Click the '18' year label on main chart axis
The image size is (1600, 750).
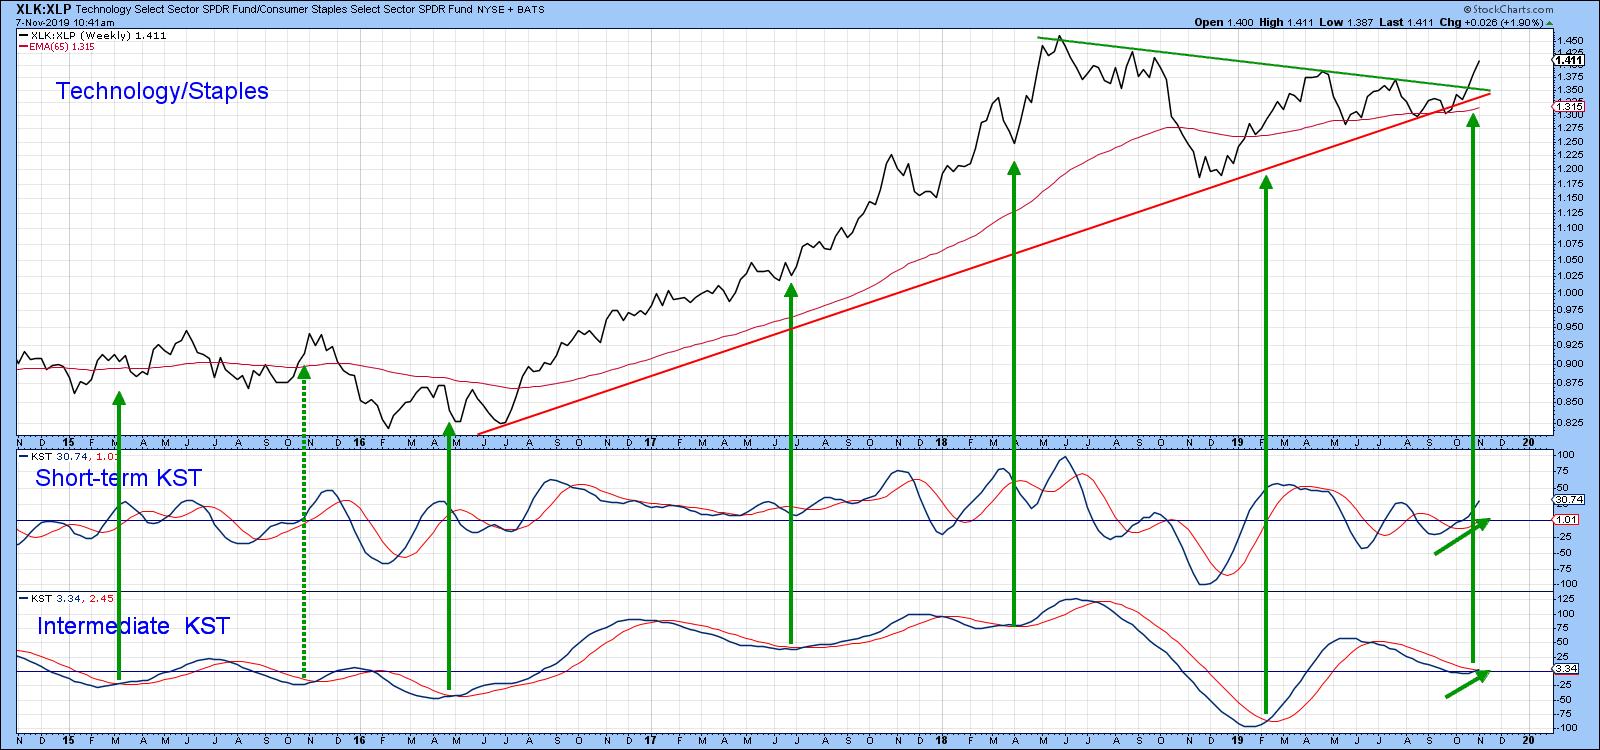click(x=942, y=443)
